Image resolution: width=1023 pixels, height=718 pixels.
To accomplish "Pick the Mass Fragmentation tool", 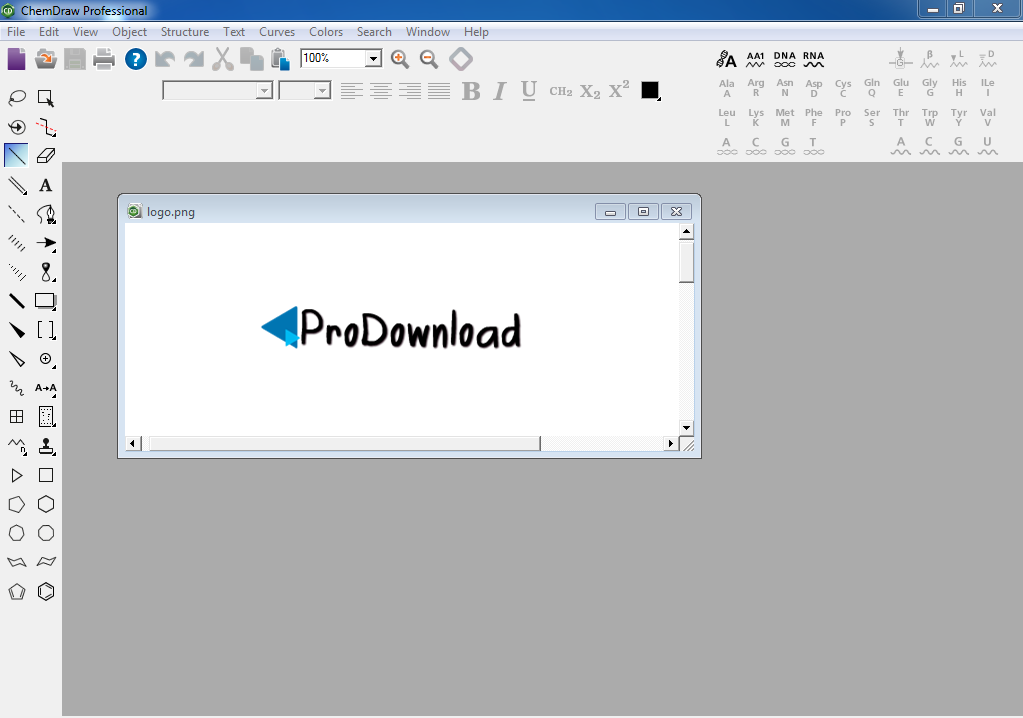I will tap(46, 127).
